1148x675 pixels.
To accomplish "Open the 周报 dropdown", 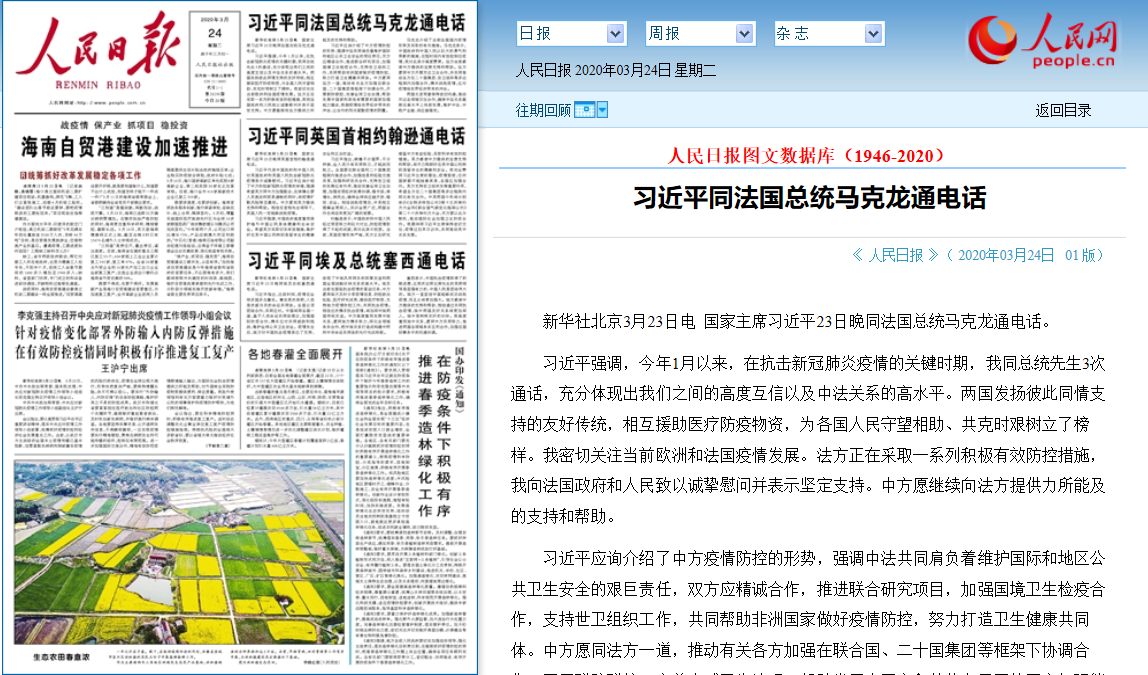I will pyautogui.click(x=700, y=33).
